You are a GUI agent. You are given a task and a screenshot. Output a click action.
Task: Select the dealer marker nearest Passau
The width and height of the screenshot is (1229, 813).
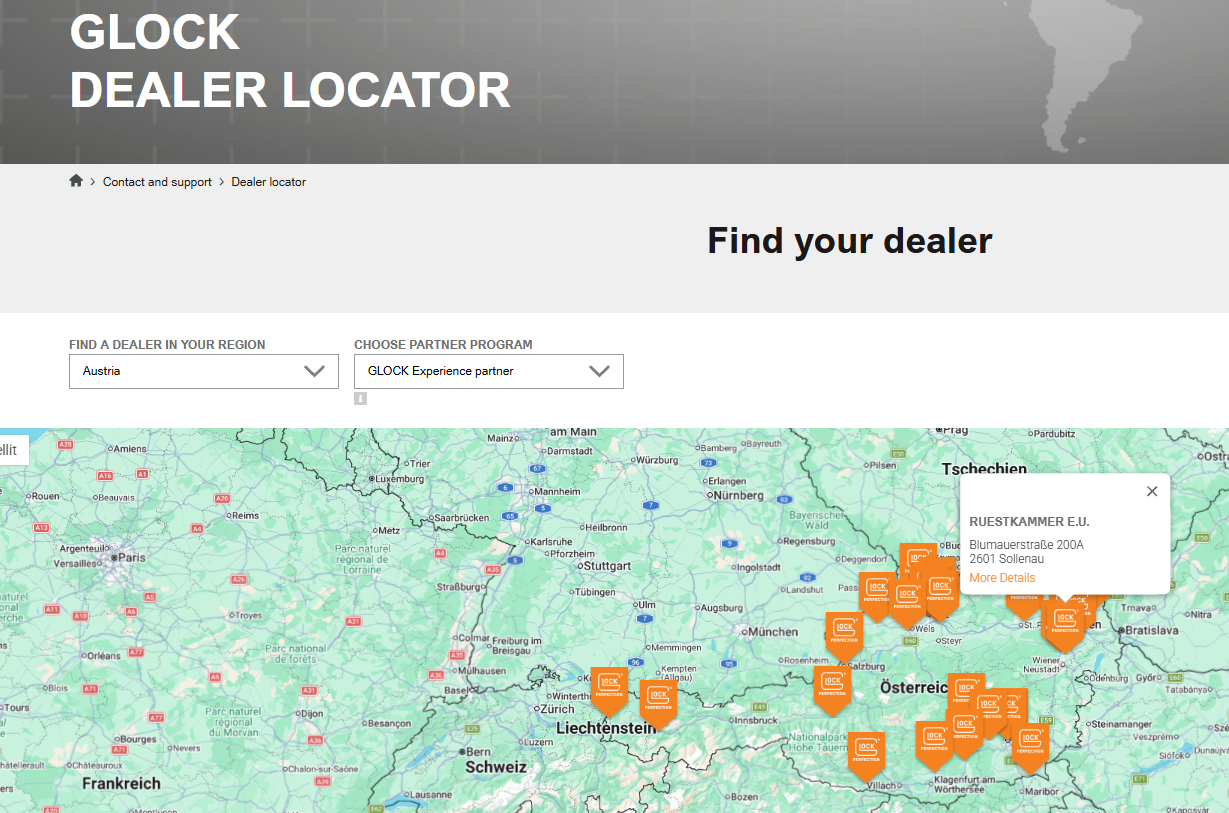tap(877, 595)
